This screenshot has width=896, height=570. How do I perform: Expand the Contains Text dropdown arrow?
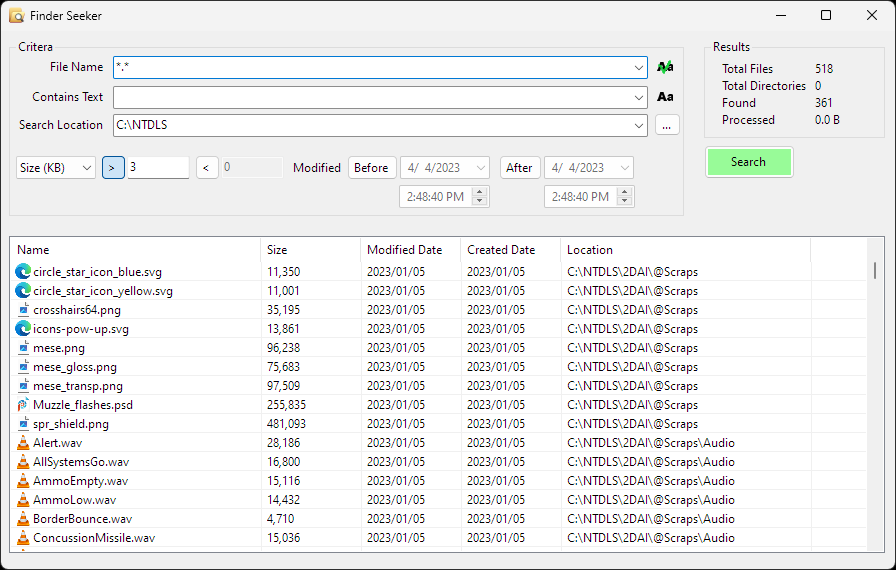coord(639,98)
